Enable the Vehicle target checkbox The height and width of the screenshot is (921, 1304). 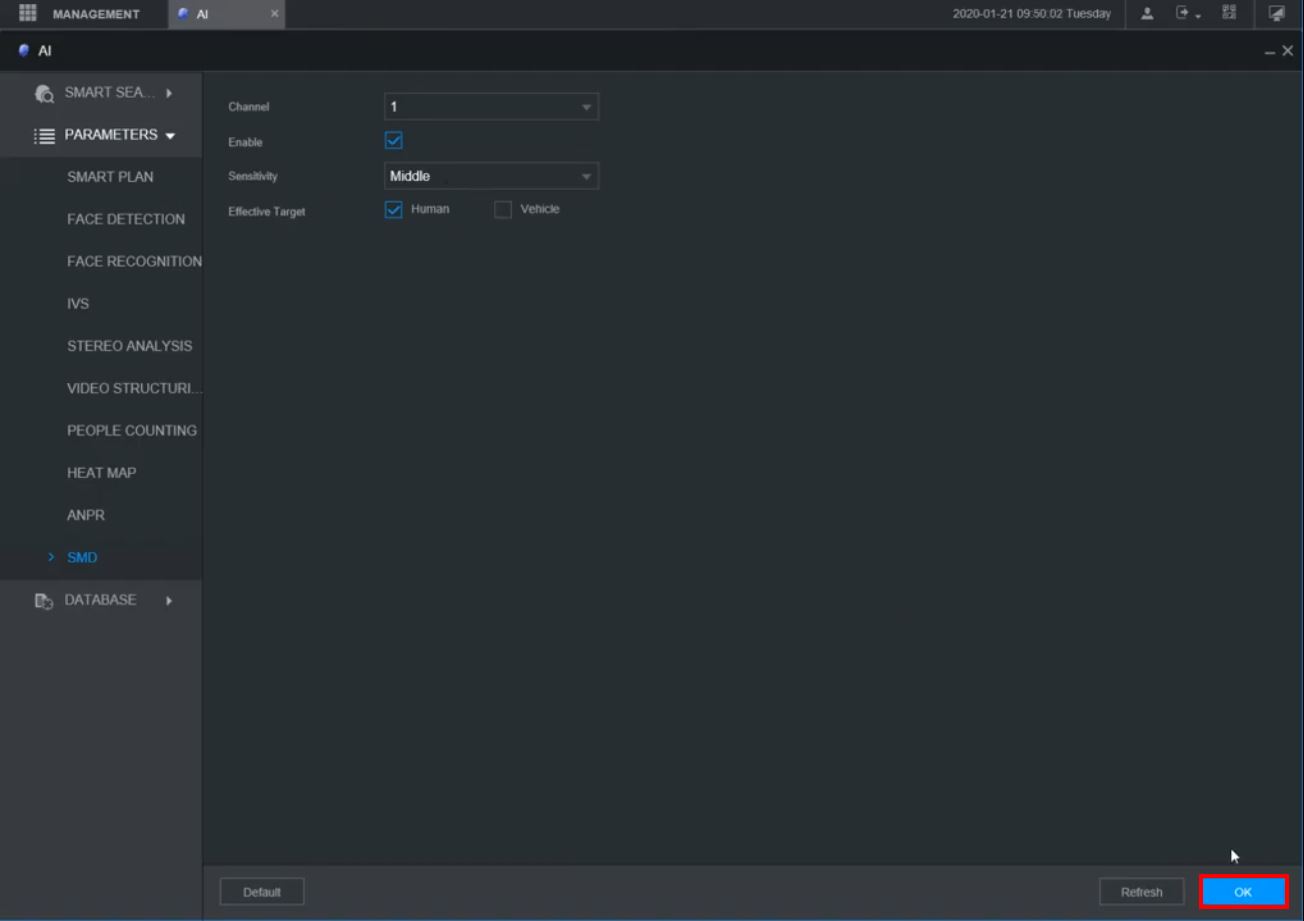(x=503, y=210)
